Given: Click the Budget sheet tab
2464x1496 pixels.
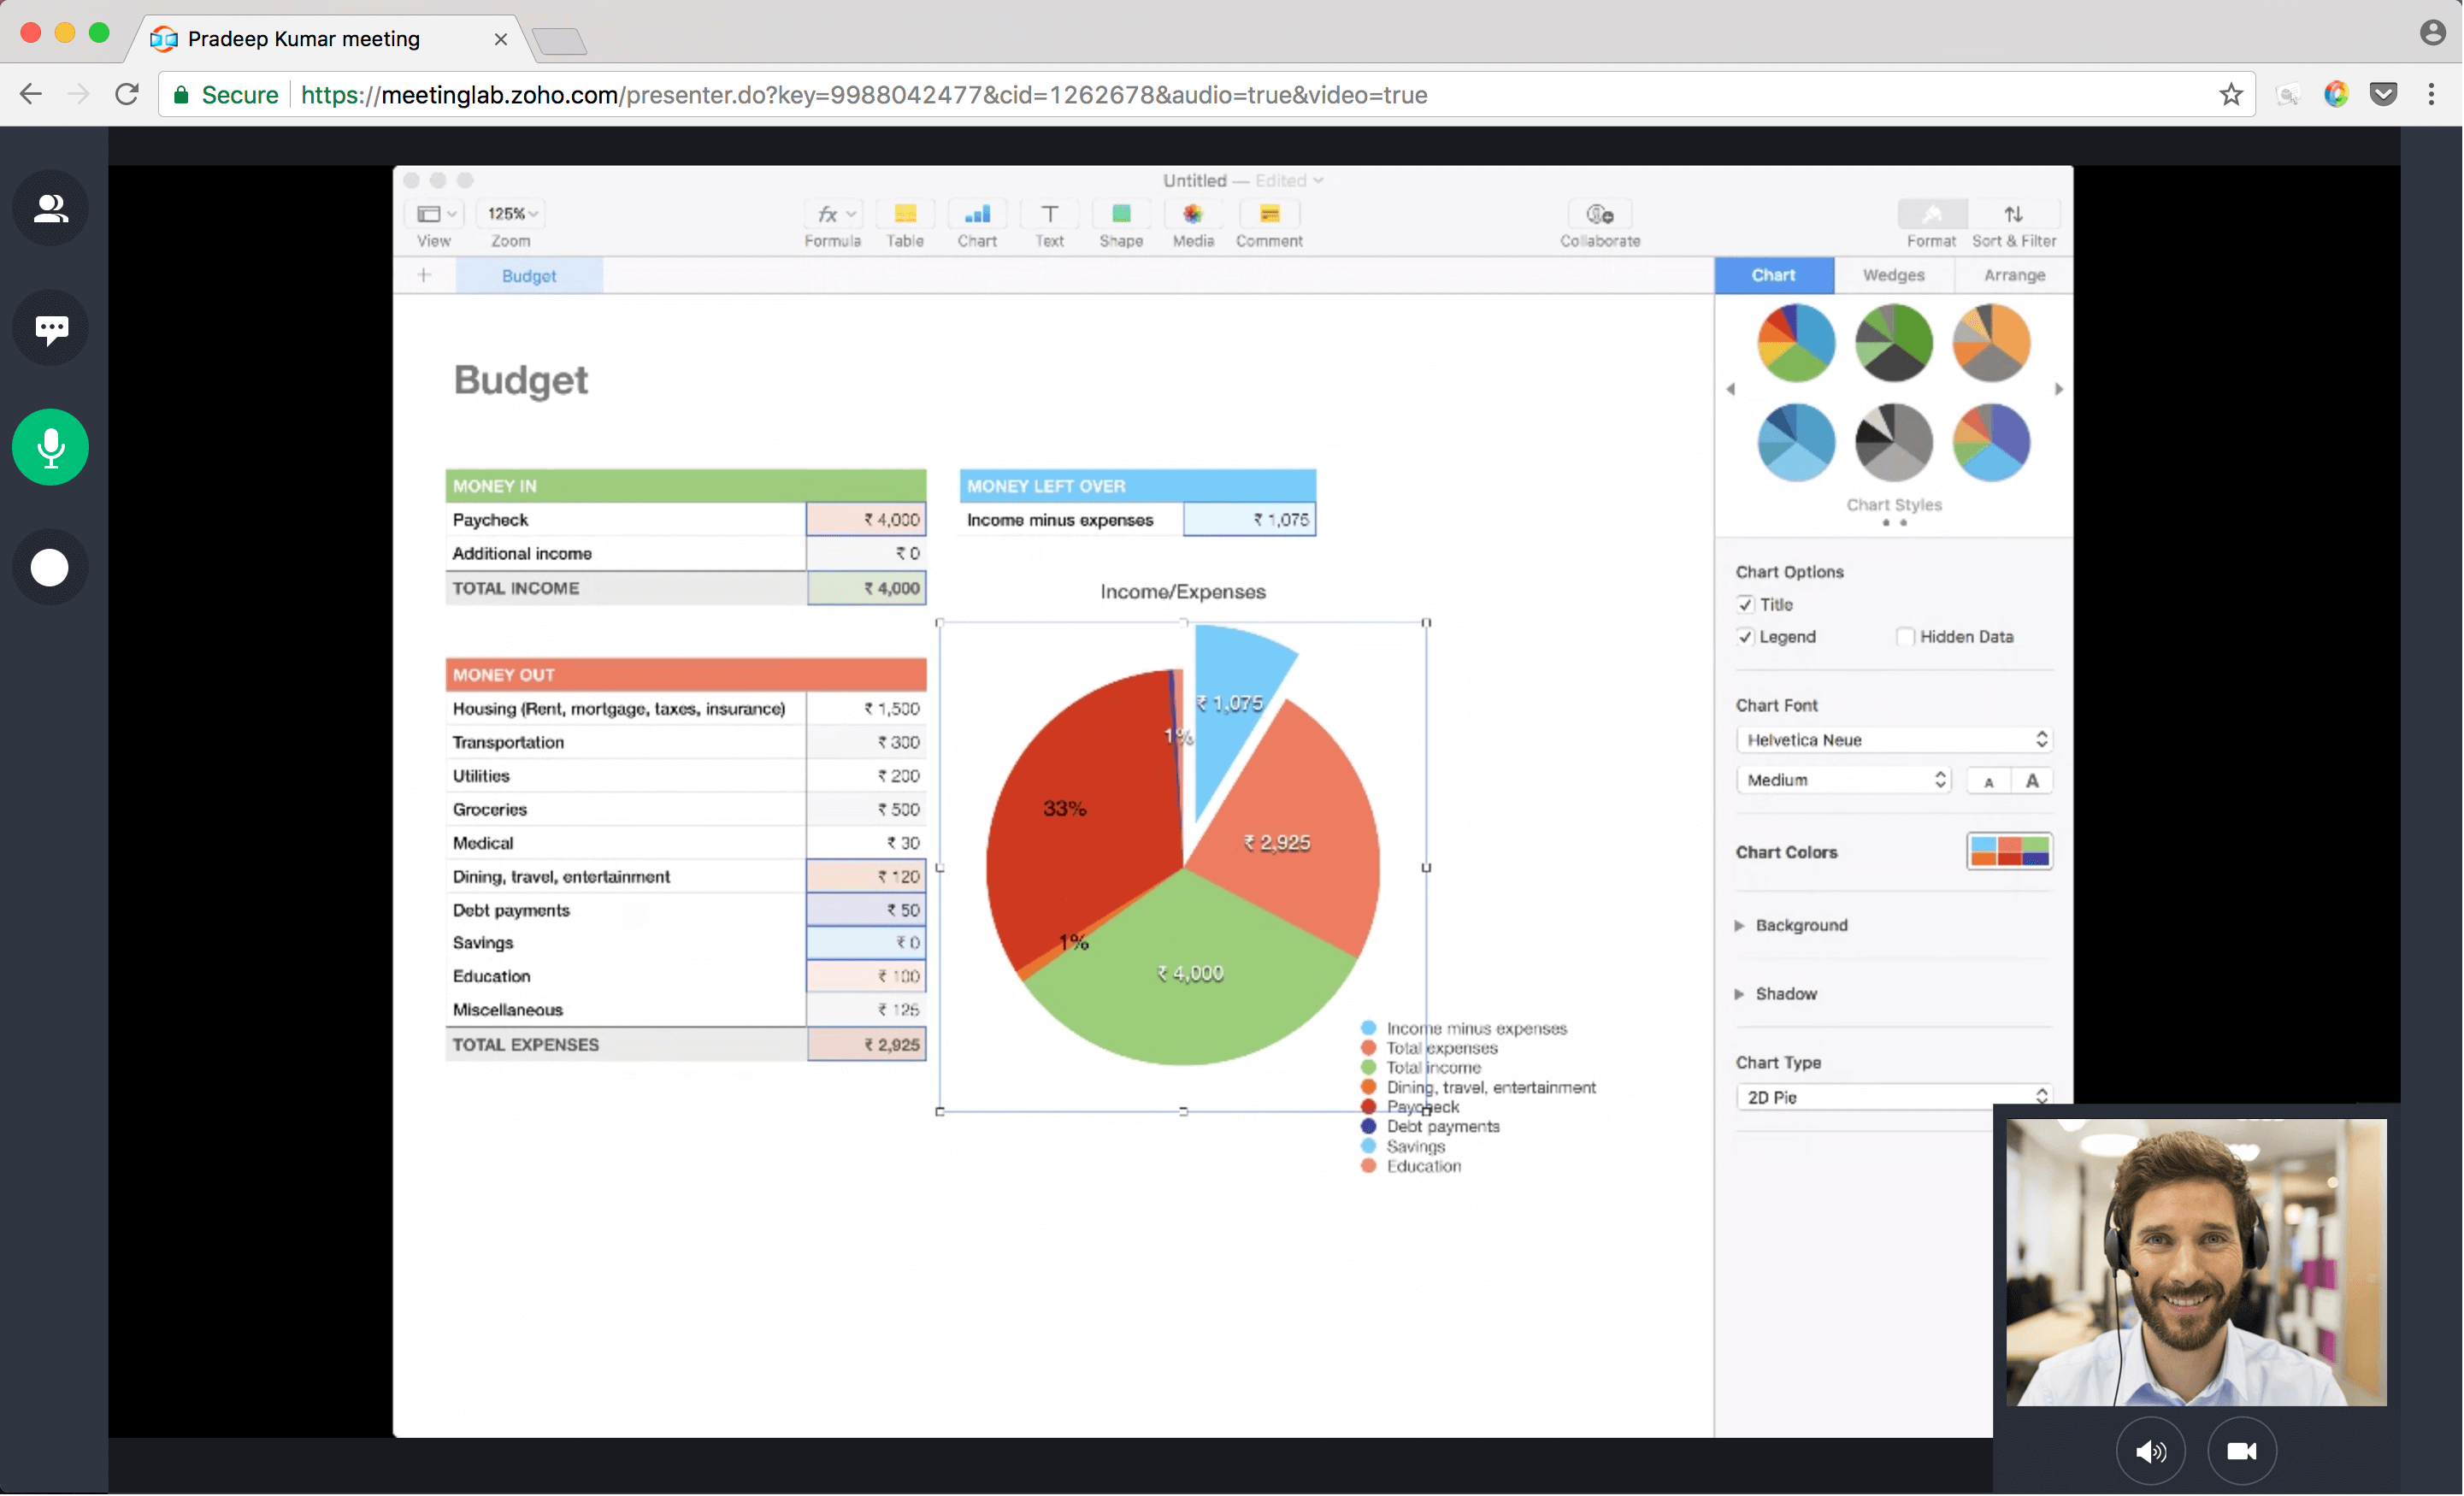Looking at the screenshot, I should pyautogui.click(x=527, y=276).
